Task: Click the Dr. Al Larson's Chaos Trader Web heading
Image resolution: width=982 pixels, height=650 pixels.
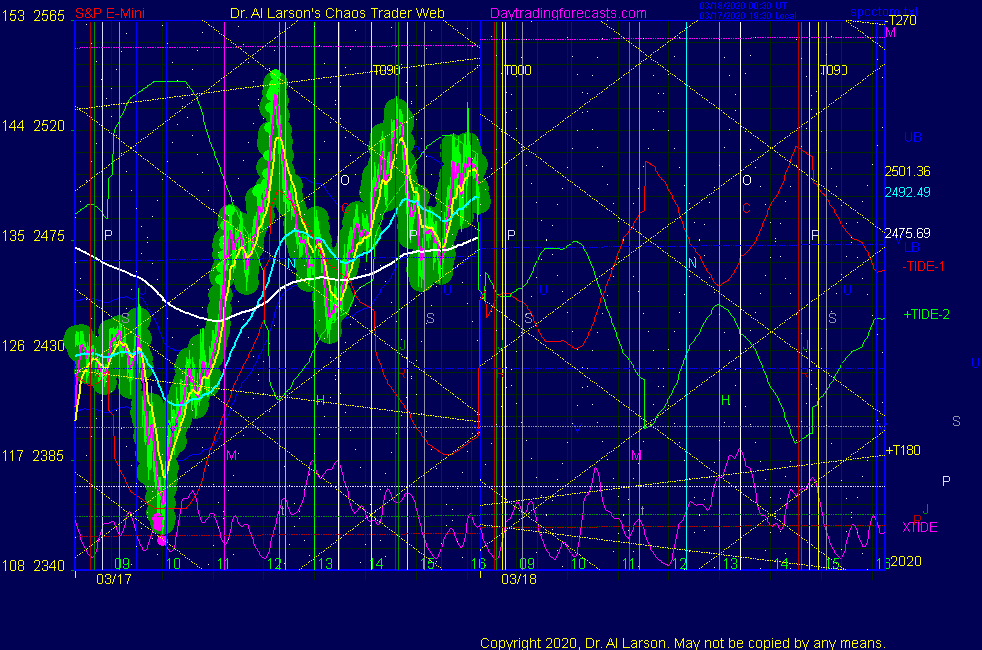Action: point(337,13)
